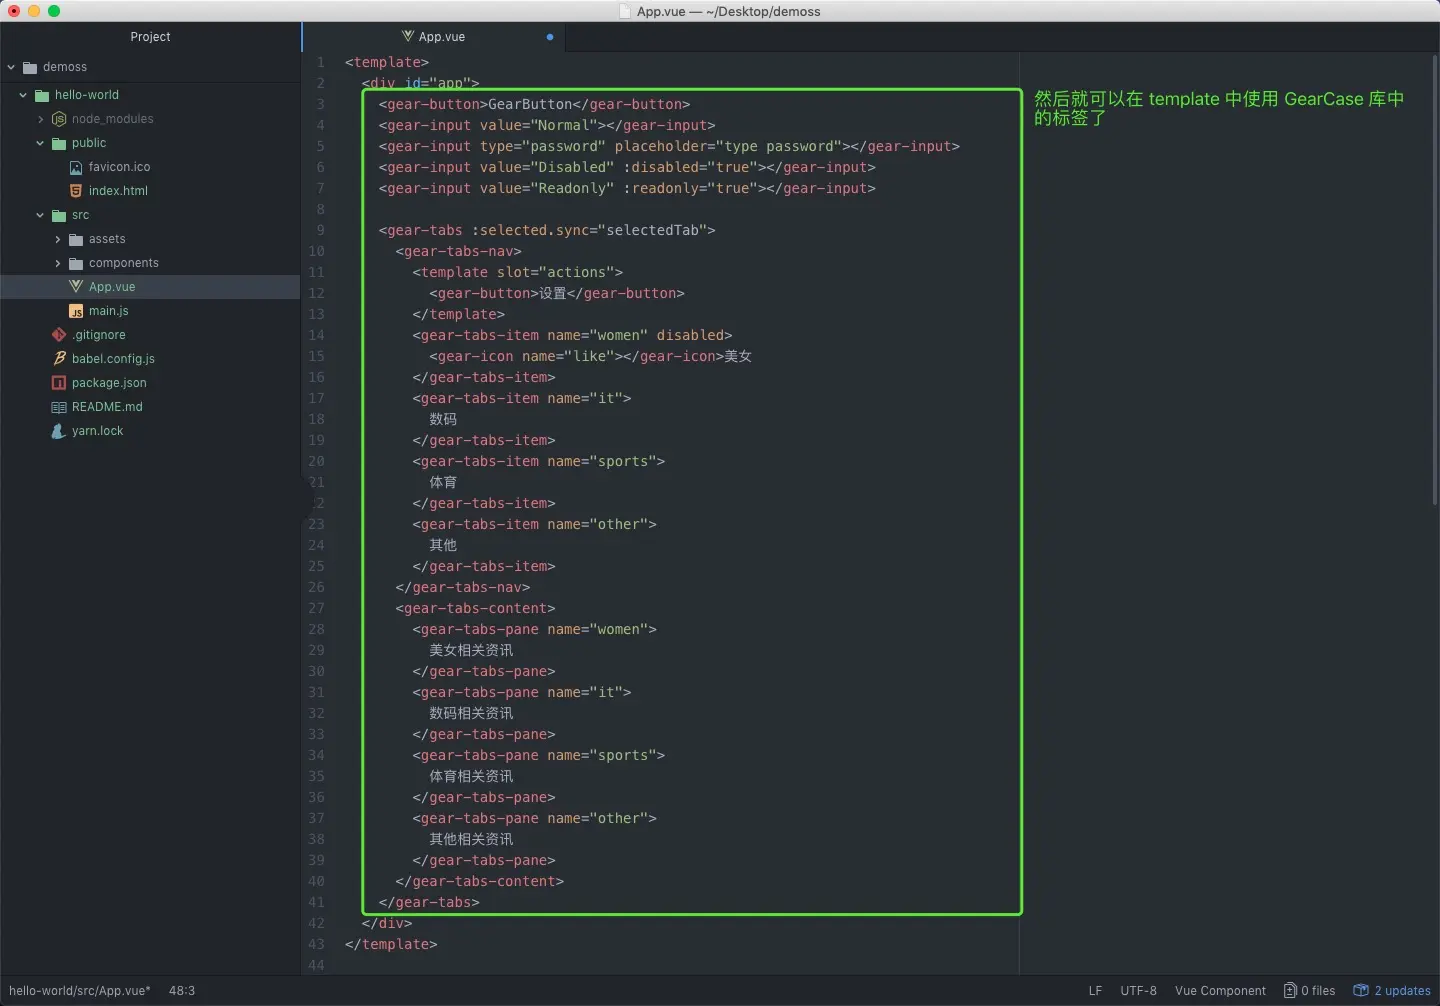The width and height of the screenshot is (1440, 1006).
Task: Collapse the hello-world folder chevron
Action: [x=23, y=95]
